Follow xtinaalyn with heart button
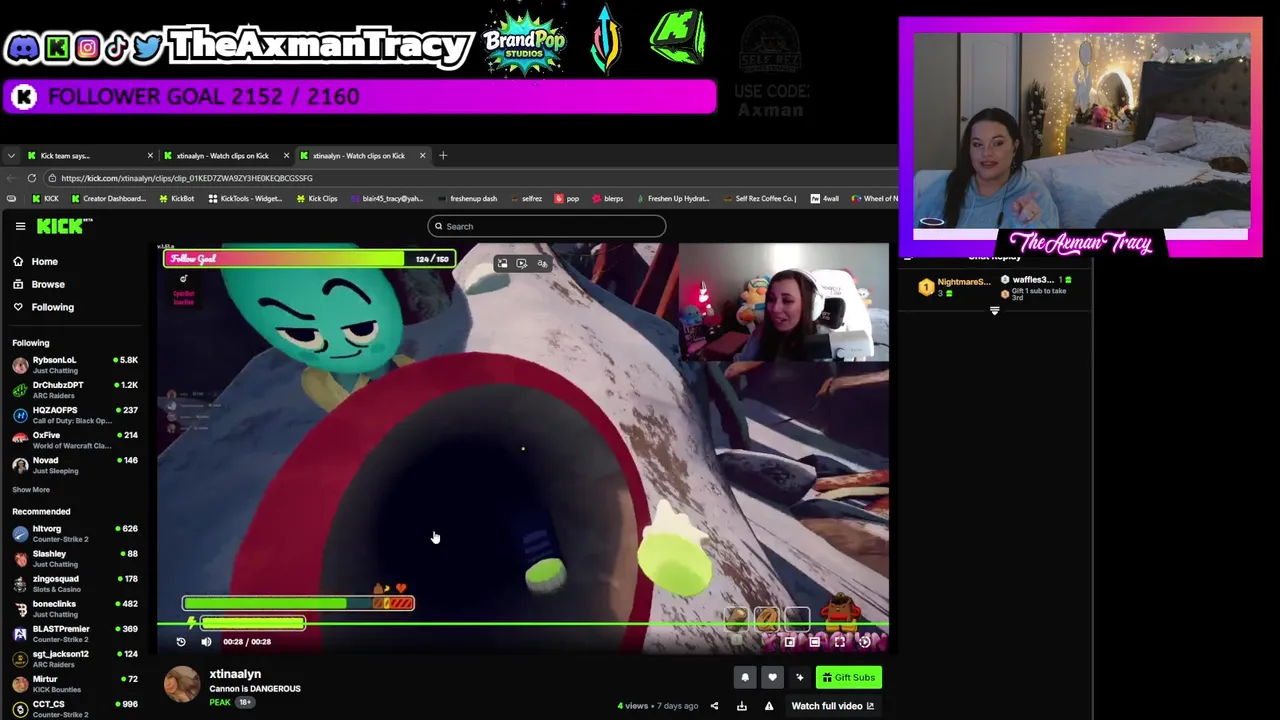 click(772, 678)
